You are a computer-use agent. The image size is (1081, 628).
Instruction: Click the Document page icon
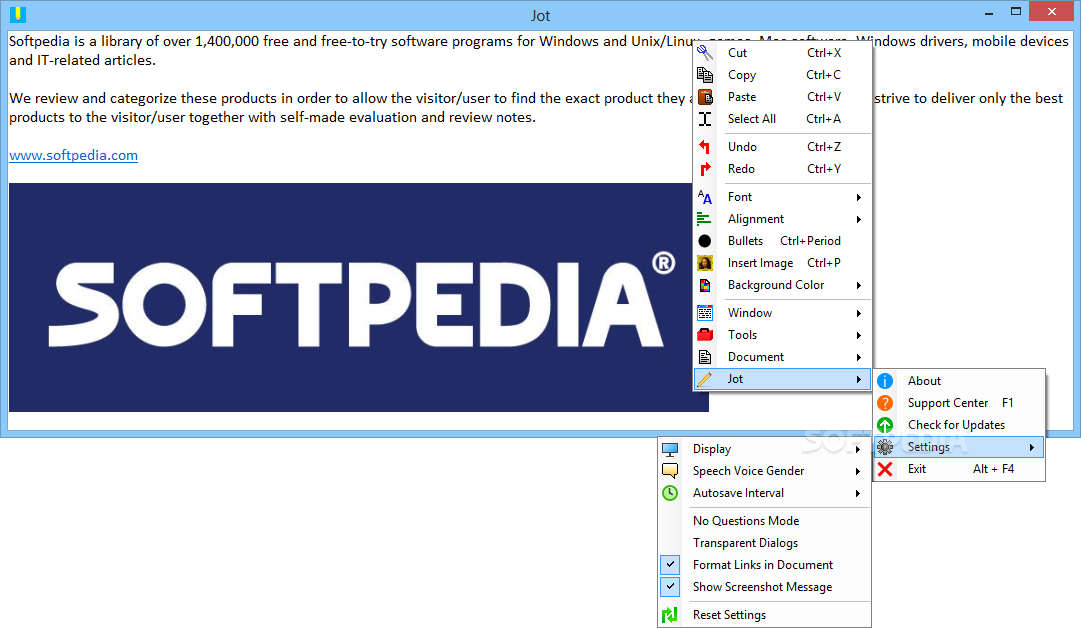coord(705,356)
